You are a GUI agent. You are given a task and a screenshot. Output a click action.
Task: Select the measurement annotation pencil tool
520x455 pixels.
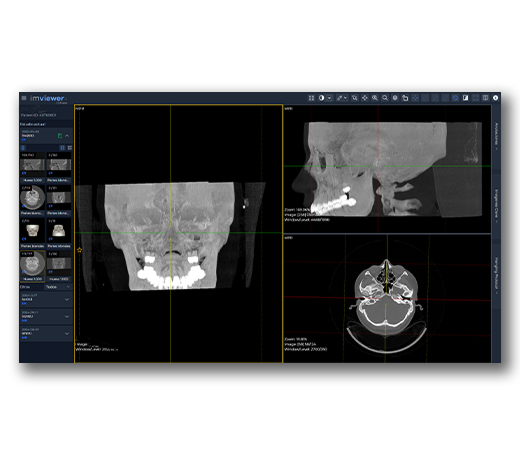pyautogui.click(x=339, y=98)
